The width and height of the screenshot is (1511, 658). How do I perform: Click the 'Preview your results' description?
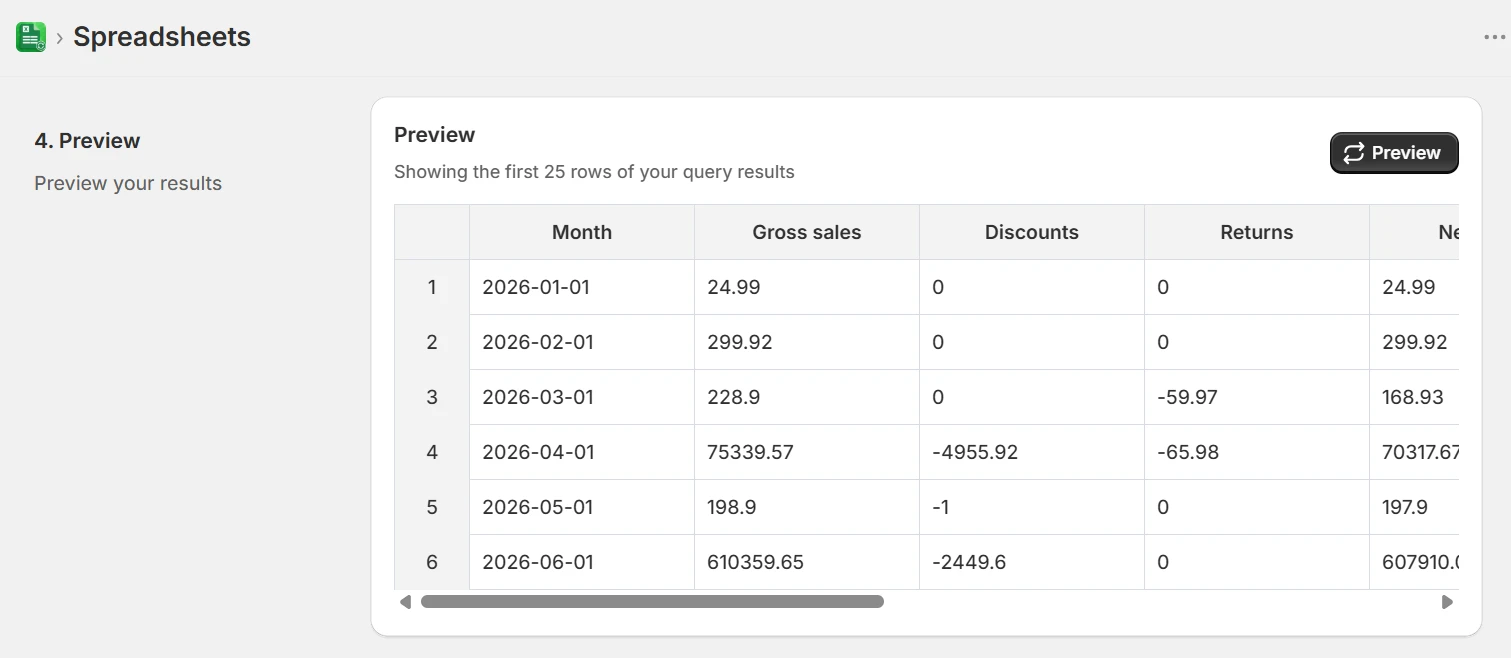[x=128, y=183]
